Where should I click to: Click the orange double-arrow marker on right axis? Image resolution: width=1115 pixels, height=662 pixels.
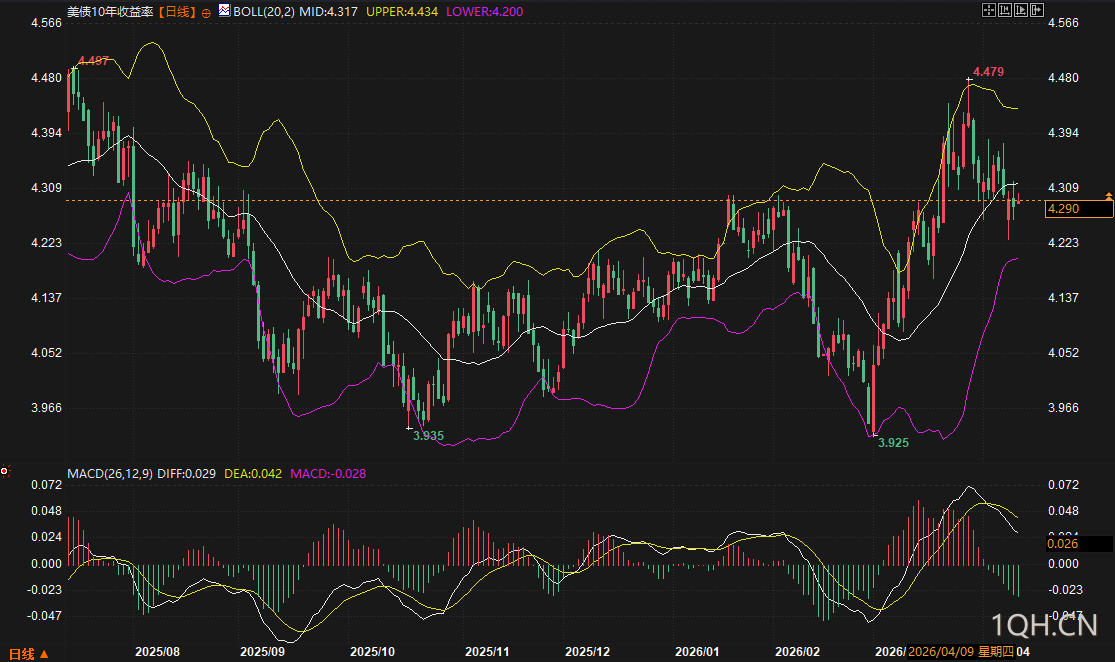(1108, 194)
